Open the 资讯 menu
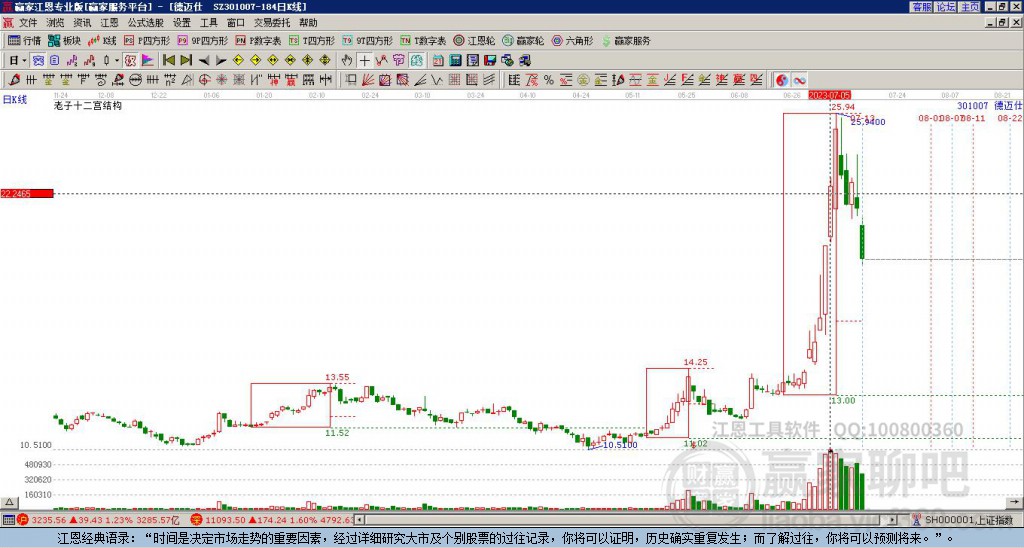This screenshot has width=1024, height=548. coord(82,23)
